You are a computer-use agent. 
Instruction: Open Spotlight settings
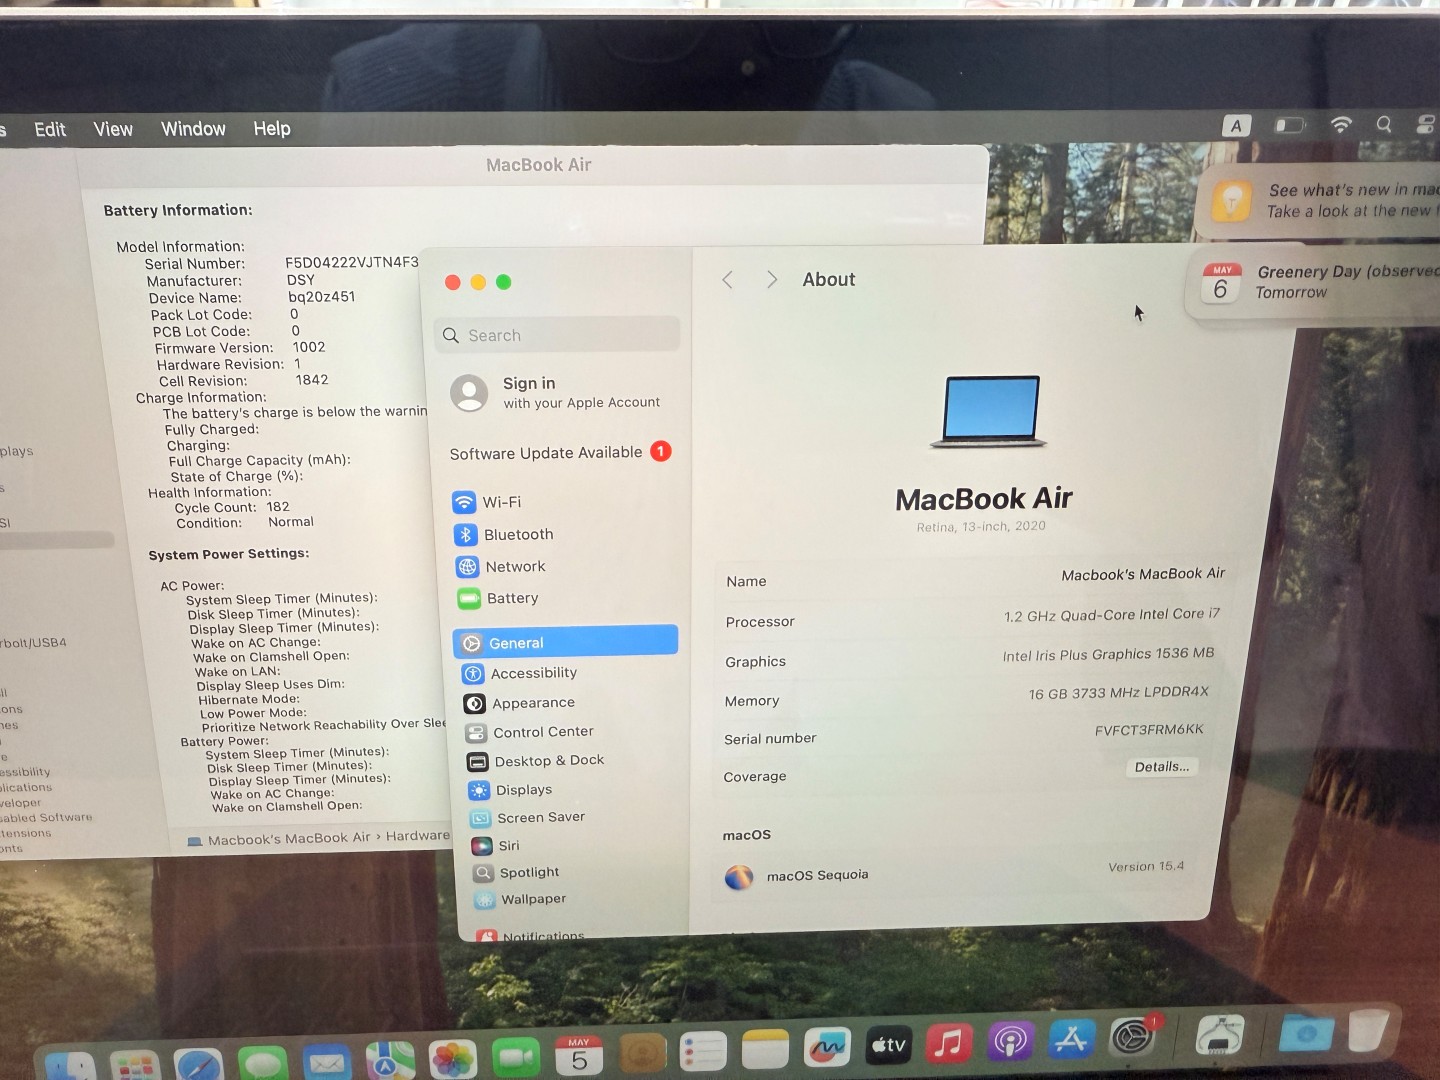click(516, 872)
